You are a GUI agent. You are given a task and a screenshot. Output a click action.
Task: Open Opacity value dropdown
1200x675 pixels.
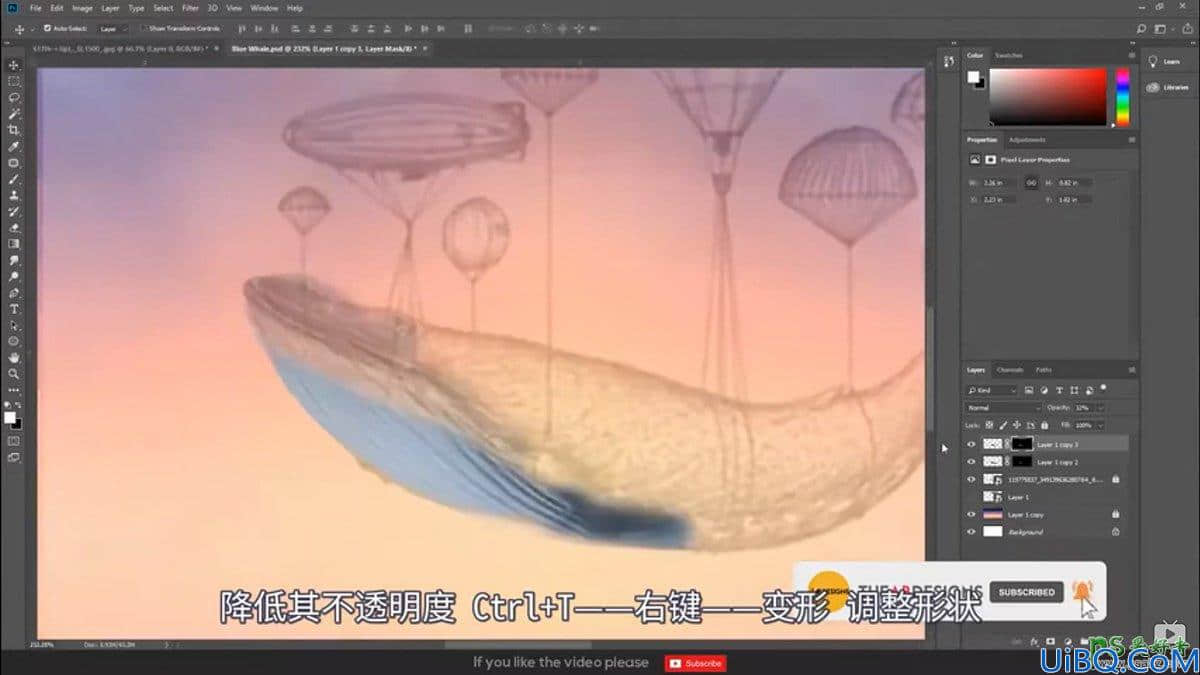click(1101, 408)
